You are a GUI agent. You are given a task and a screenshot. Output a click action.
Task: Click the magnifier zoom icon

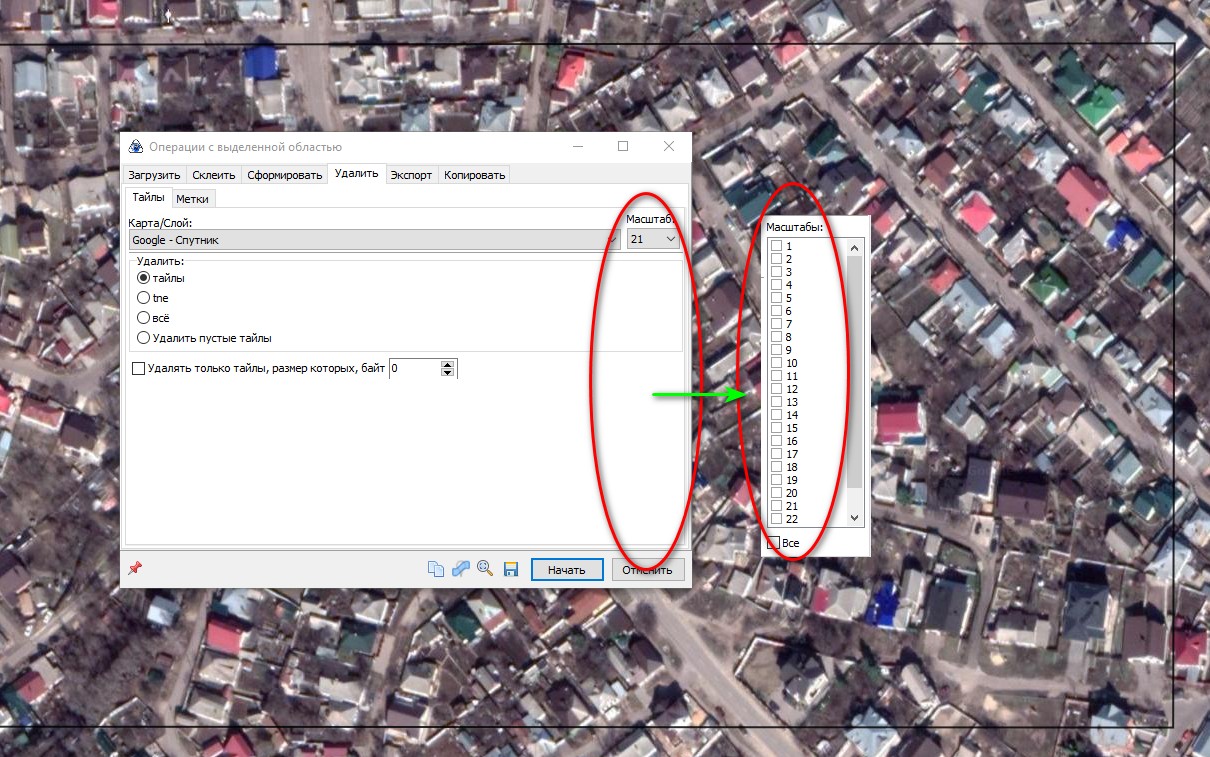(485, 569)
